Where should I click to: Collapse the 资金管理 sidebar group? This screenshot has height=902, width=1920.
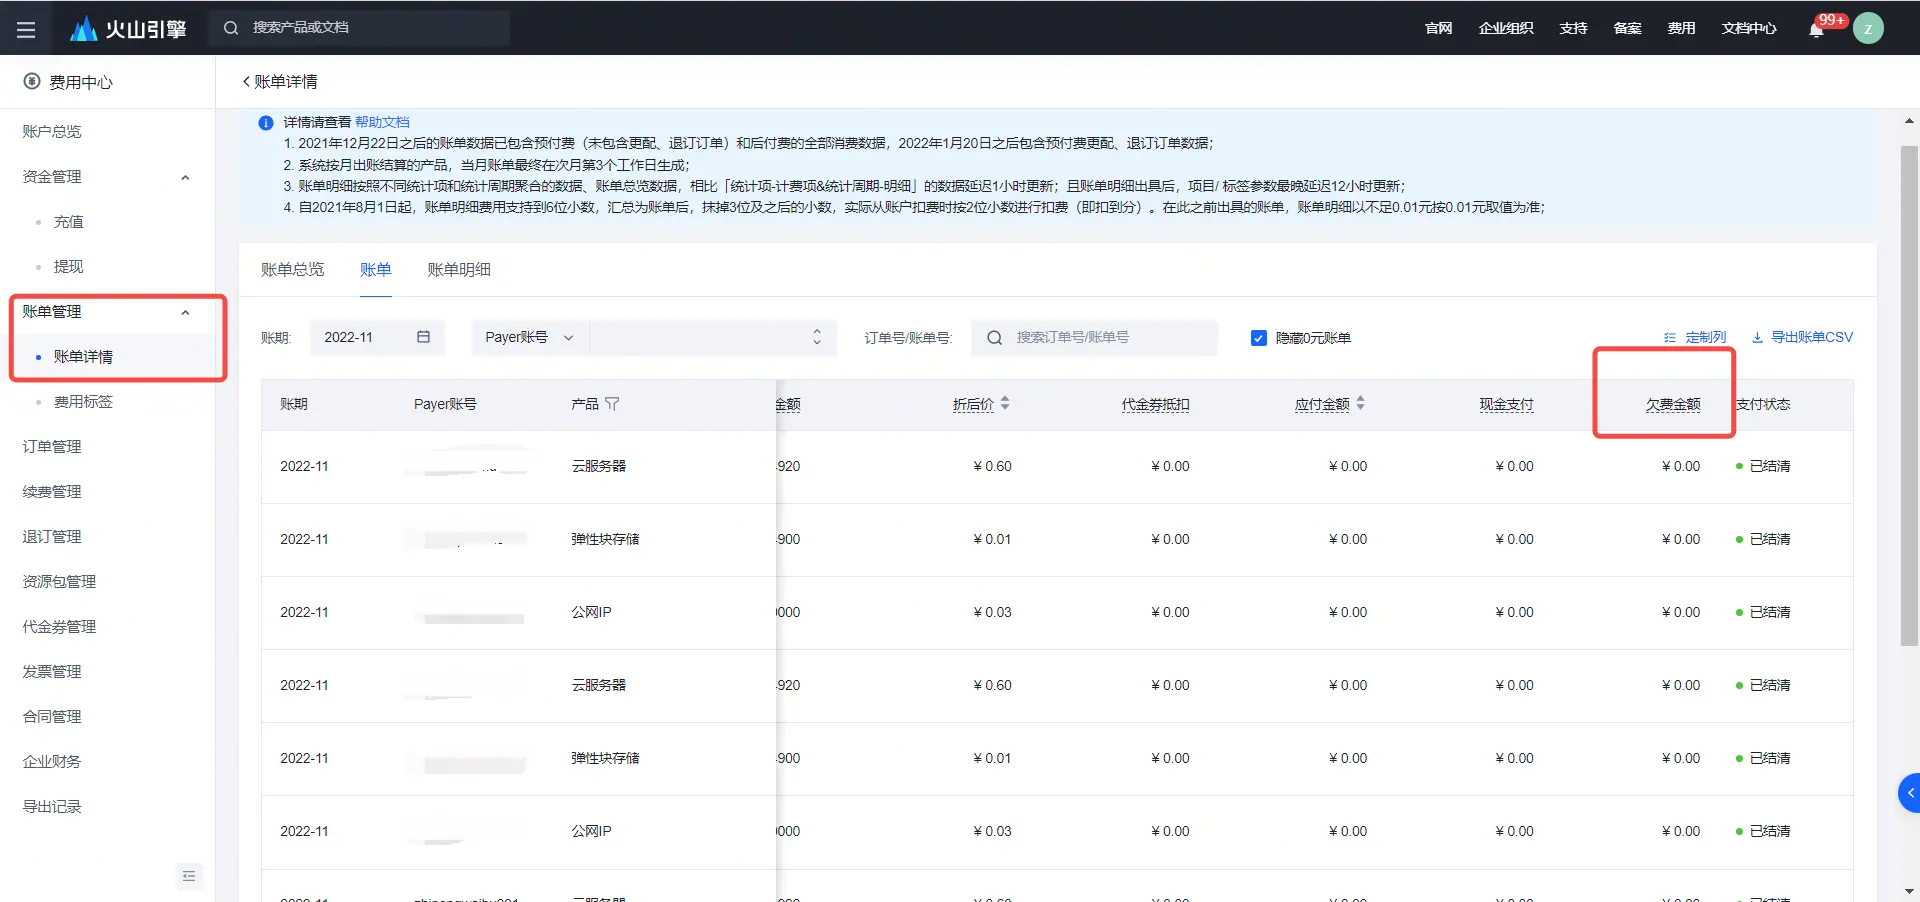[185, 177]
